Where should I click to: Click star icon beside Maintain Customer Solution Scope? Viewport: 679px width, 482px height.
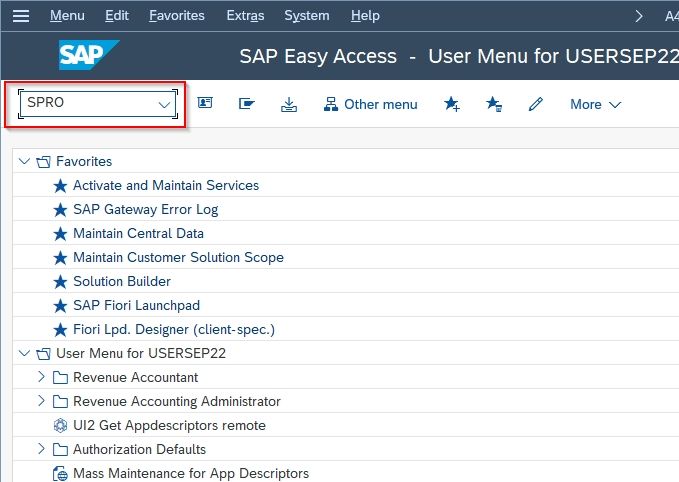click(x=60, y=258)
